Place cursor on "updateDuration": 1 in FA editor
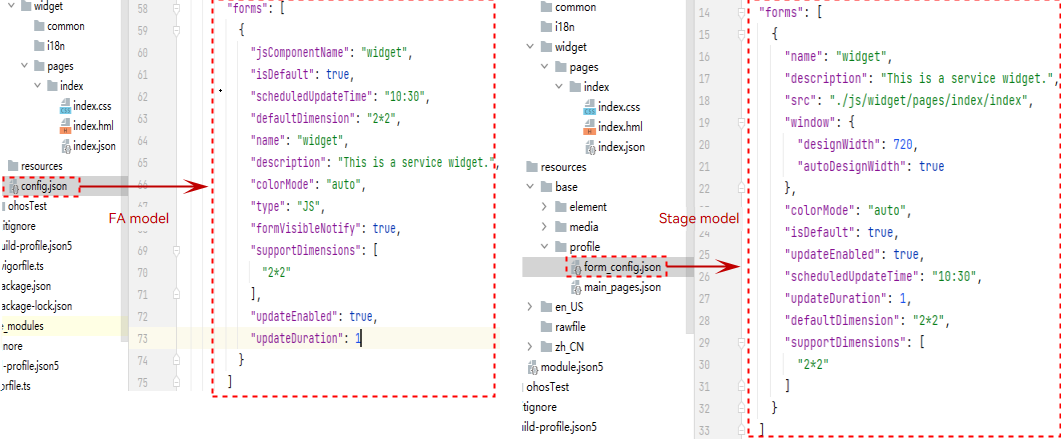Image resolution: width=1061 pixels, height=445 pixels. [x=305, y=338]
